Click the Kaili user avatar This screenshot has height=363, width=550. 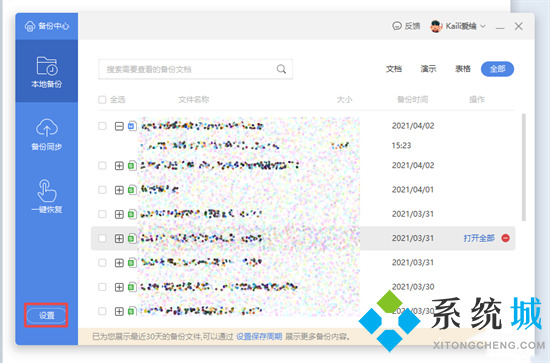tap(436, 26)
